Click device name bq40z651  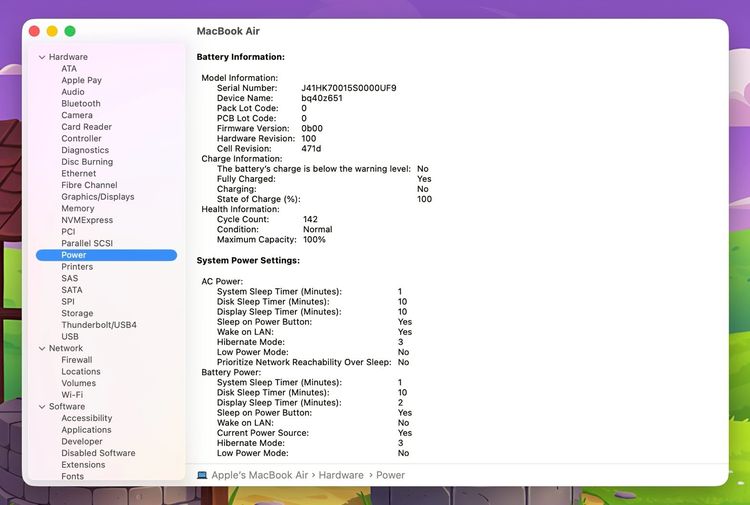click(x=321, y=98)
